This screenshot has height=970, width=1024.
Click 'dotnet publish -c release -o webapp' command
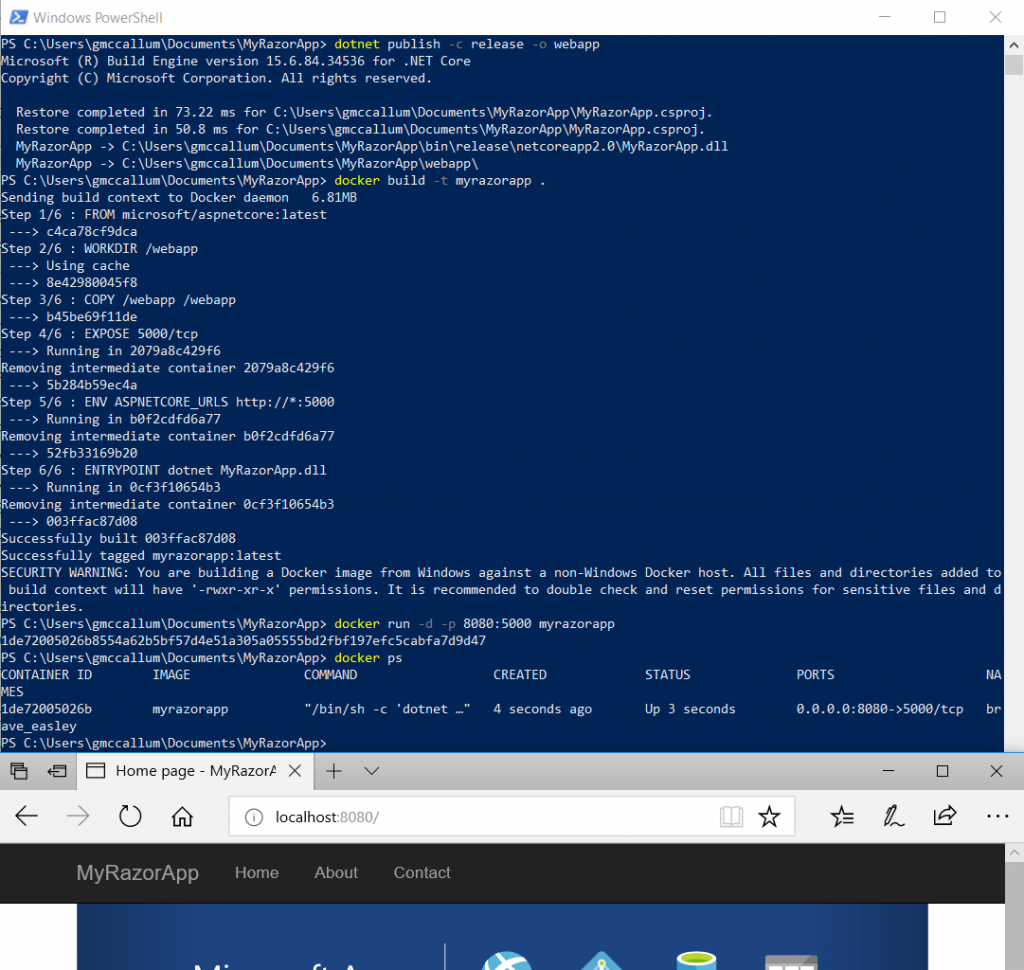[467, 44]
